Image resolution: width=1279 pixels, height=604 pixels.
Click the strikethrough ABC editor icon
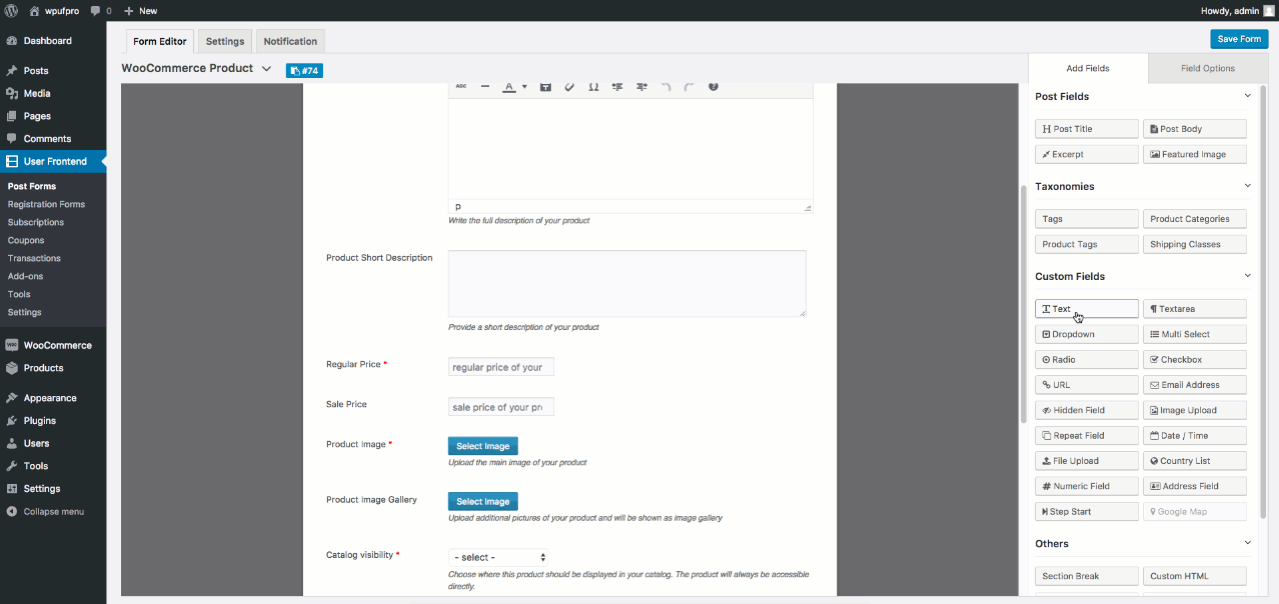click(x=461, y=86)
